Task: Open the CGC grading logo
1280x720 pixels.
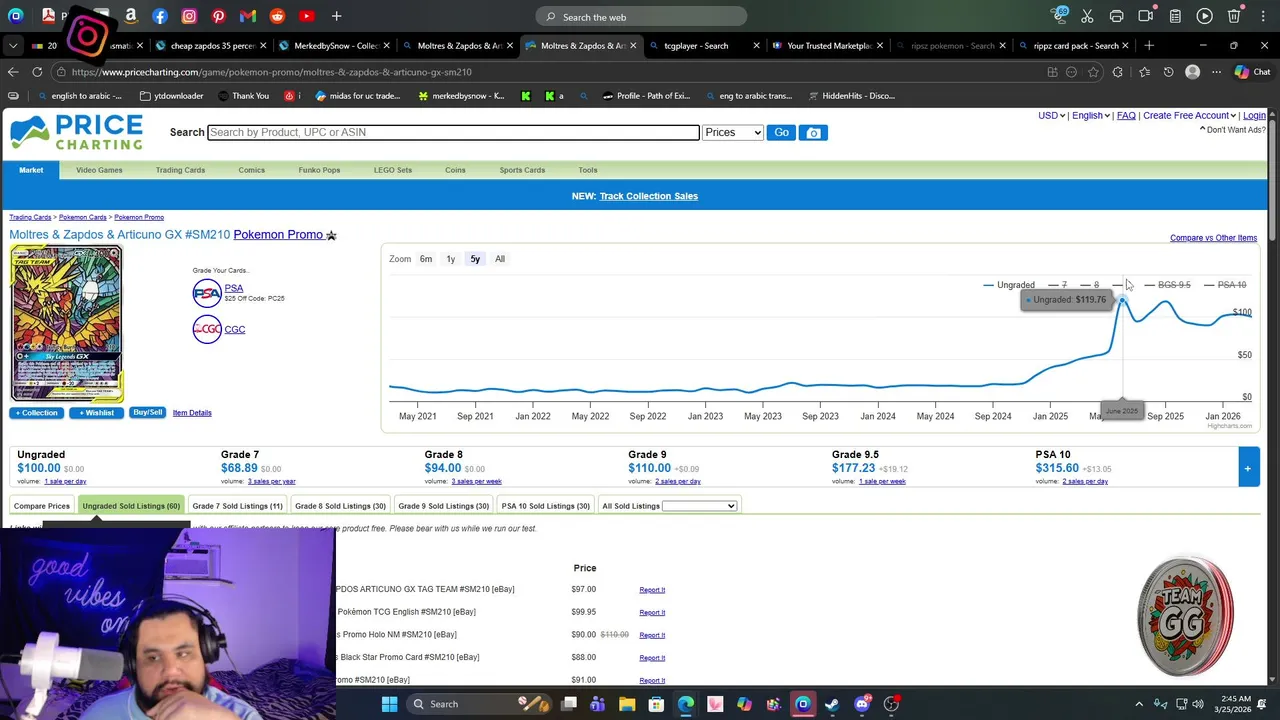Action: click(x=207, y=329)
